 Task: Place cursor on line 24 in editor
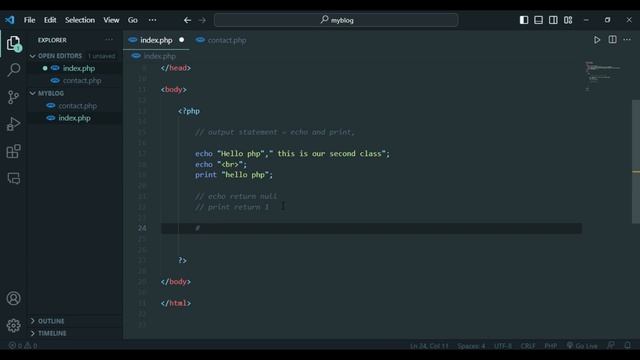371,228
